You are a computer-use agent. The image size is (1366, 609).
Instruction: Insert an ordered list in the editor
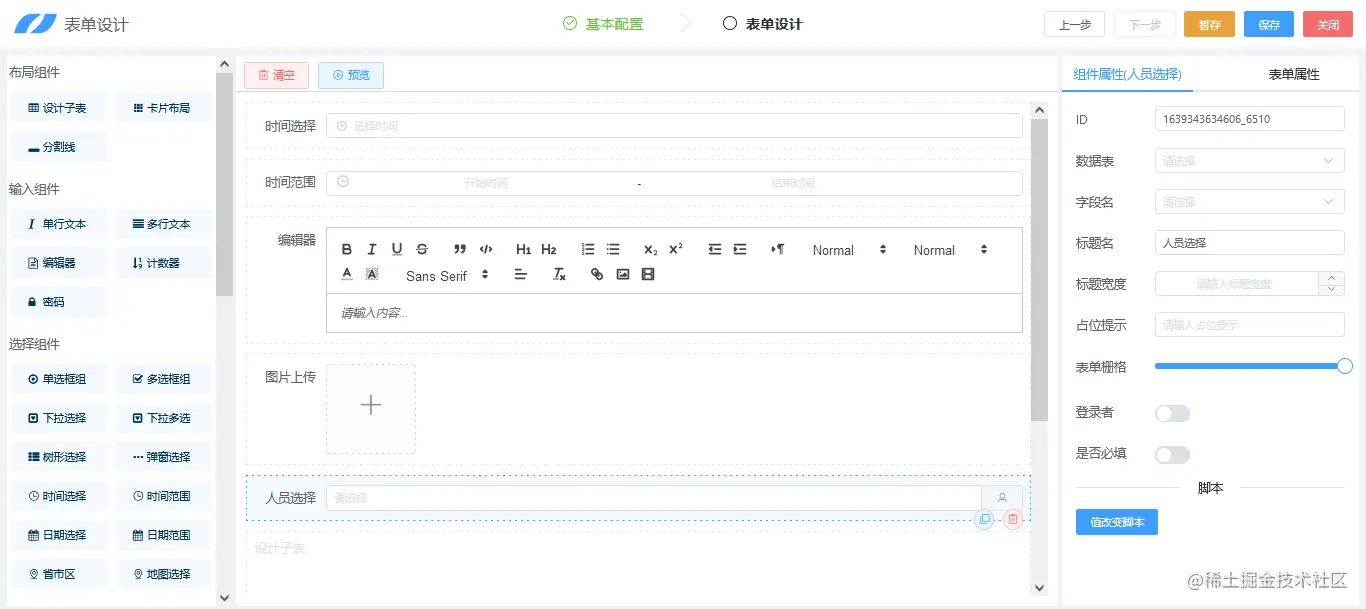click(x=588, y=250)
